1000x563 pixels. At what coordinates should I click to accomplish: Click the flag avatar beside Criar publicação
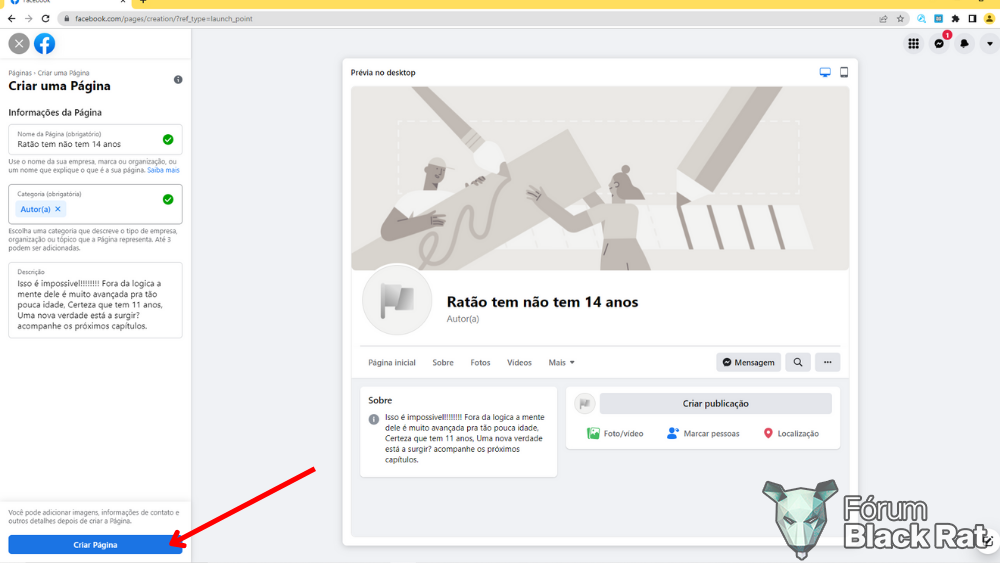tap(584, 404)
